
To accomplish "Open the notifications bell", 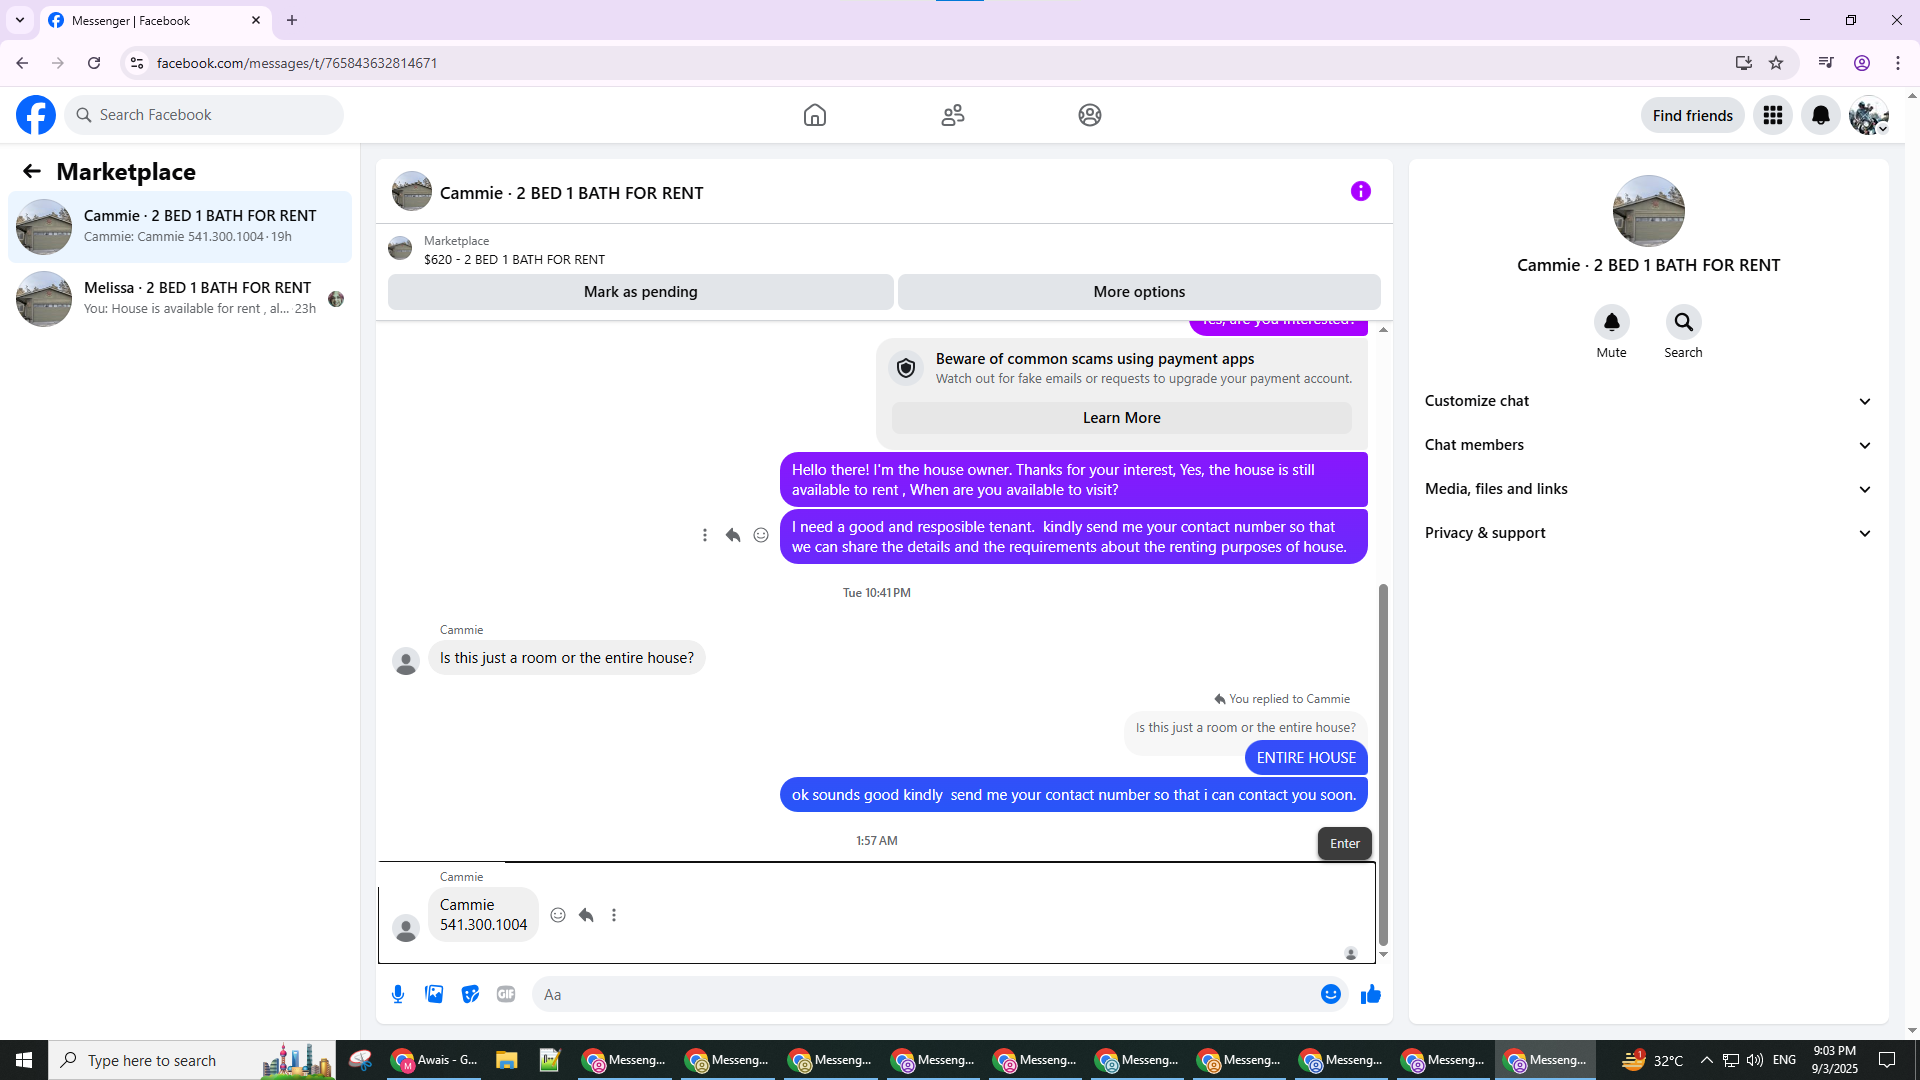I will [x=1821, y=115].
